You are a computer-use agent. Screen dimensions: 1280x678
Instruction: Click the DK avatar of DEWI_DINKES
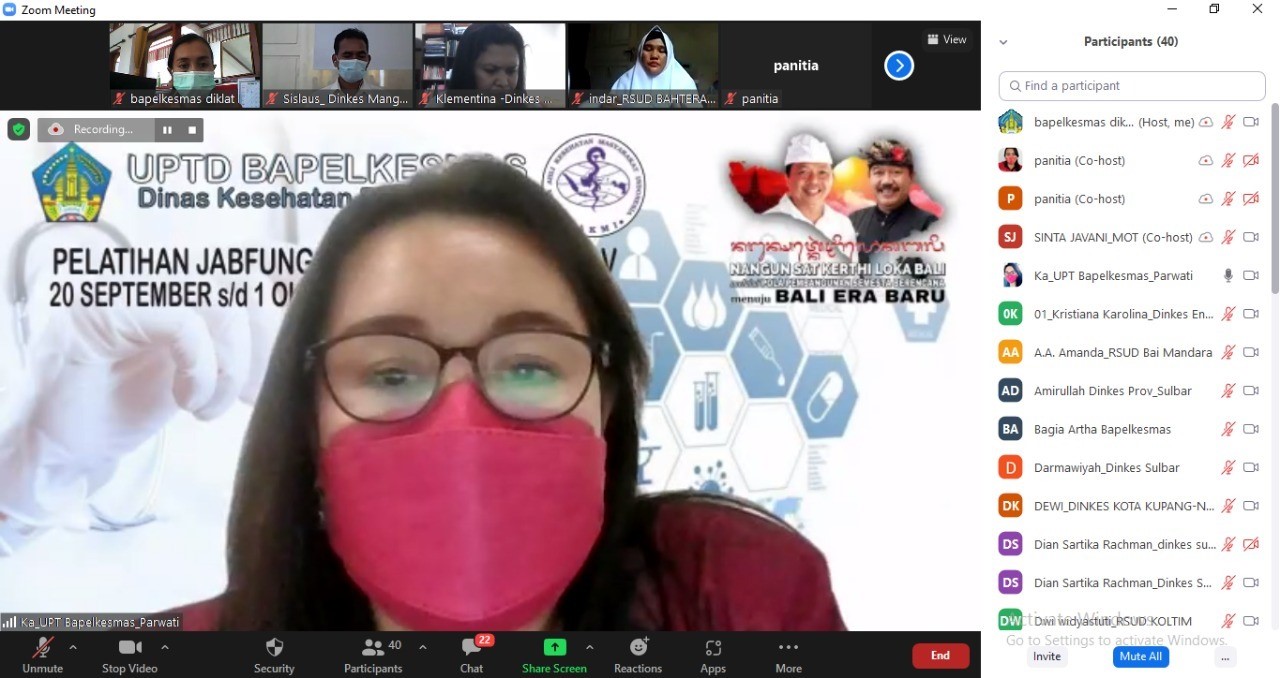tap(1011, 506)
